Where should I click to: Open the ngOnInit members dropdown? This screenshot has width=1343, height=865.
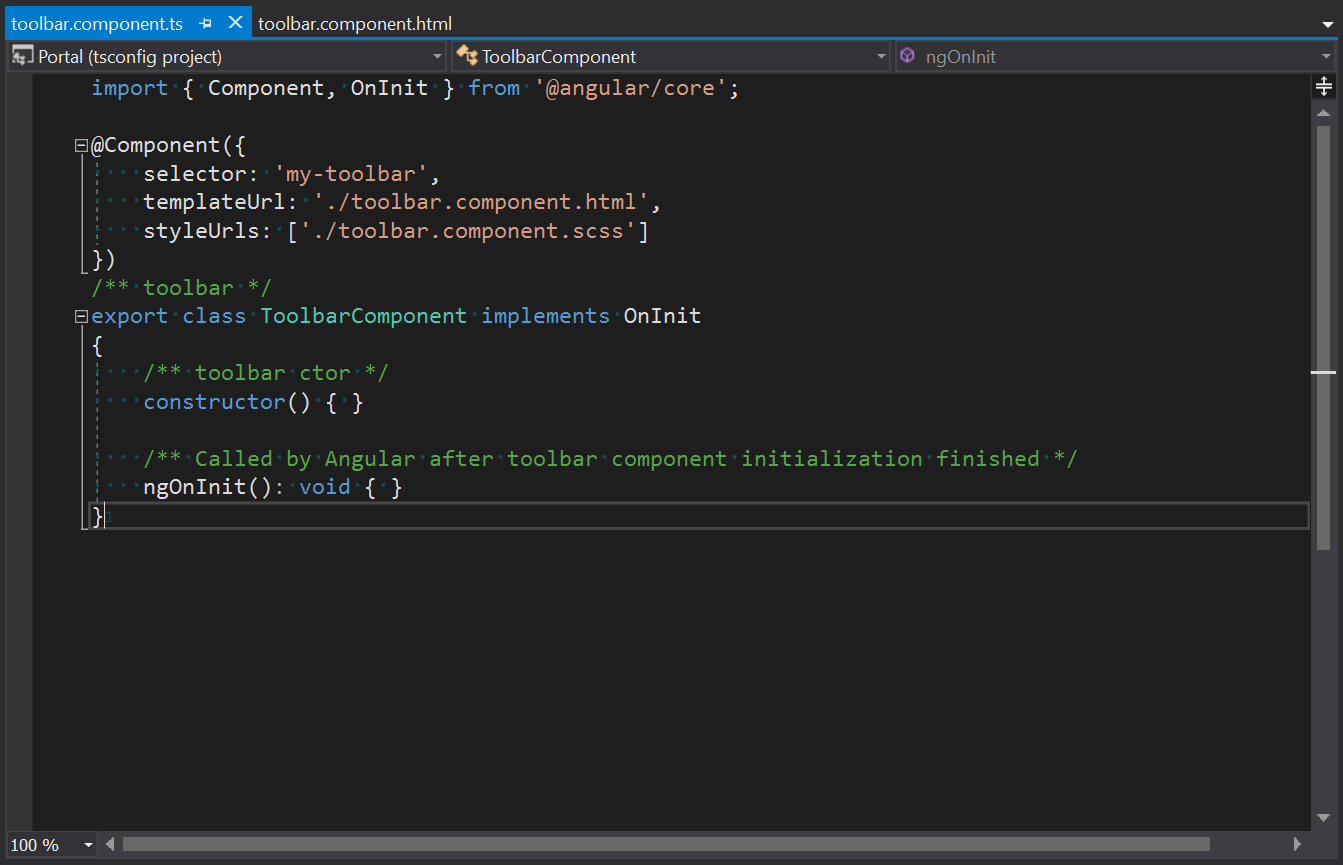[1326, 56]
